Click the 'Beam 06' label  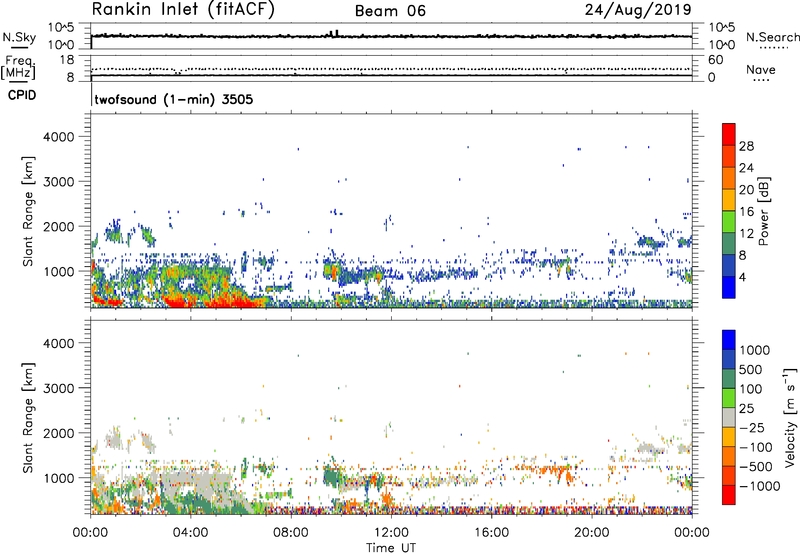click(390, 11)
